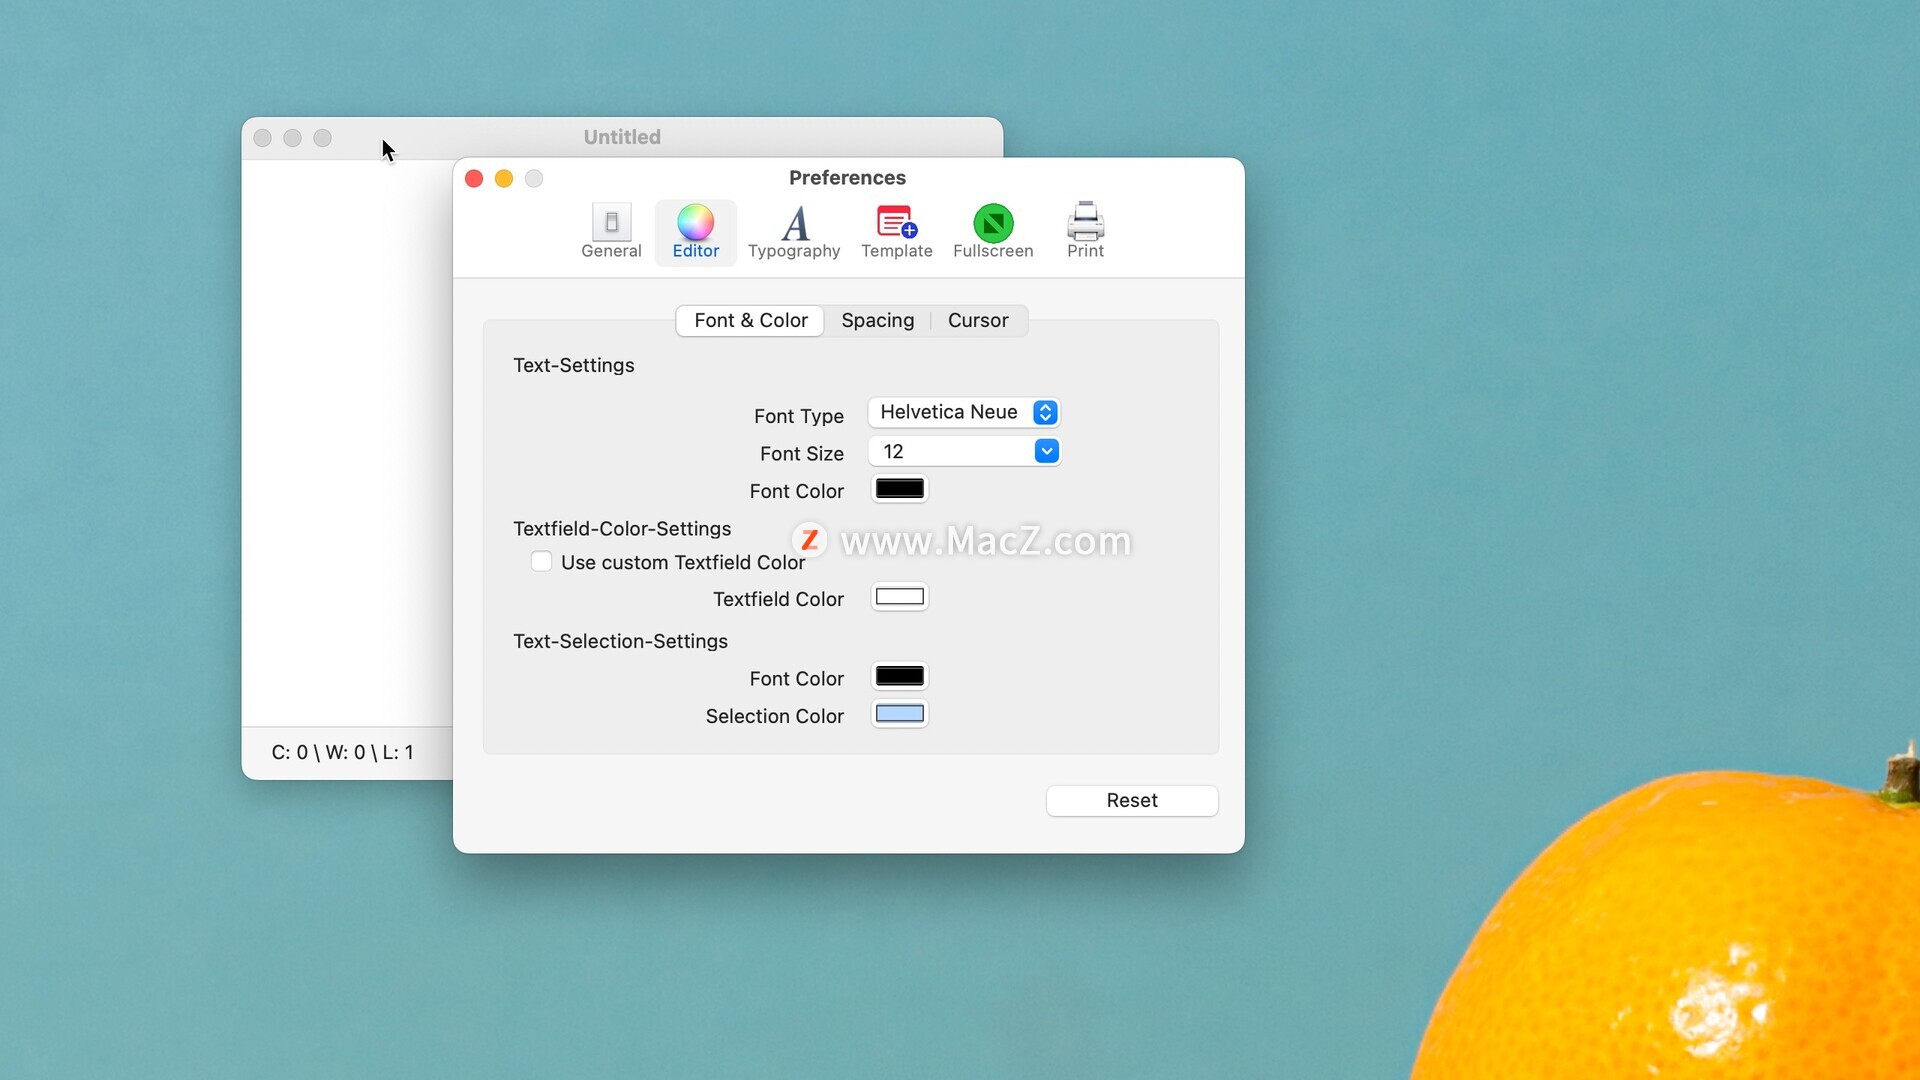Open the Selection Color swatch
The image size is (1920, 1080).
pyautogui.click(x=900, y=714)
